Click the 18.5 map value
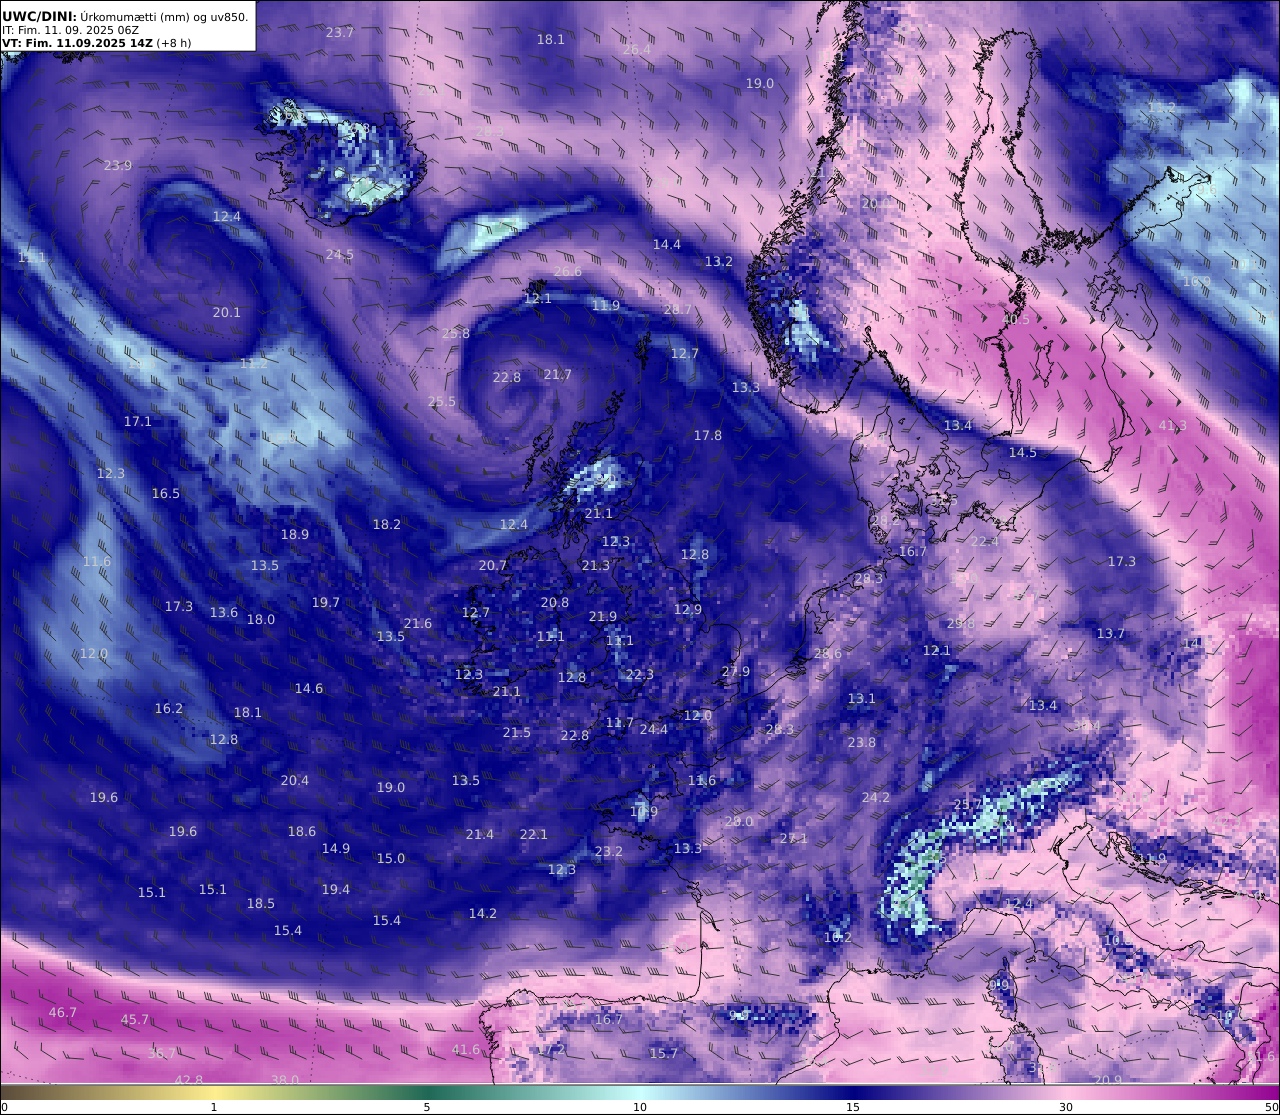The width and height of the screenshot is (1280, 1115). point(261,903)
